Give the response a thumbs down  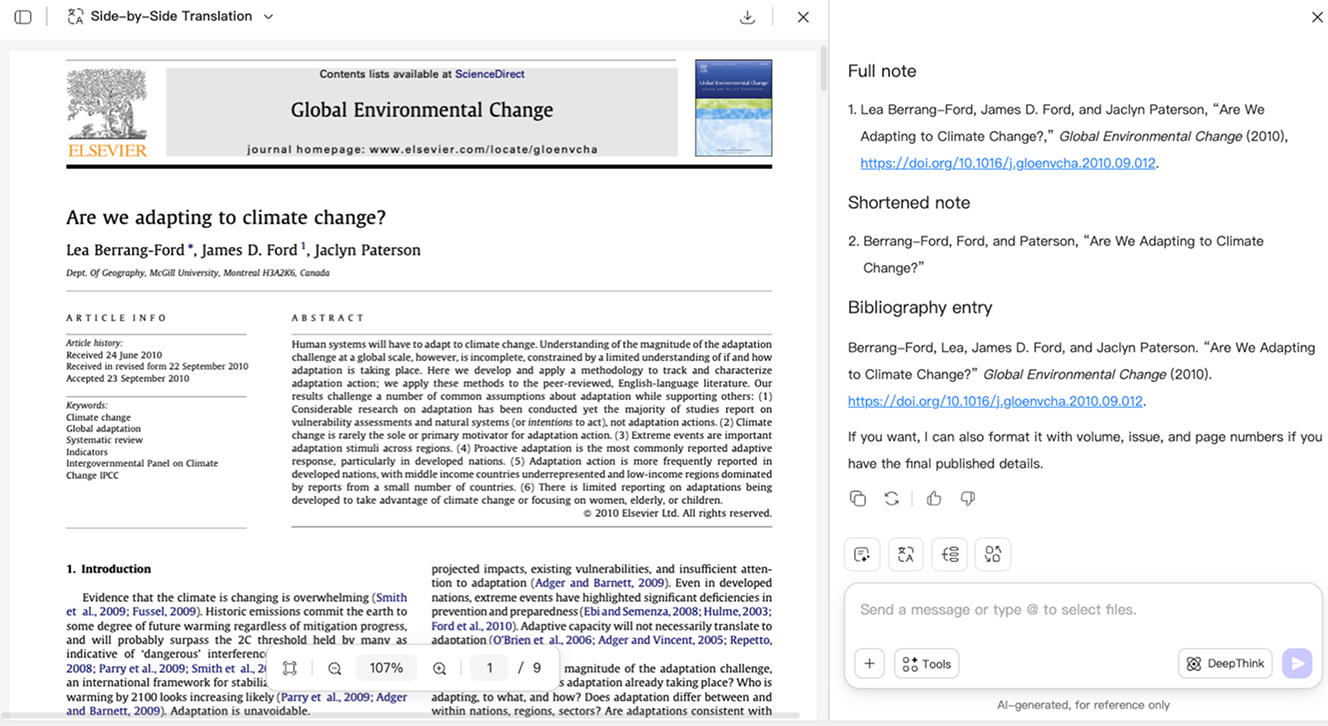click(x=968, y=498)
